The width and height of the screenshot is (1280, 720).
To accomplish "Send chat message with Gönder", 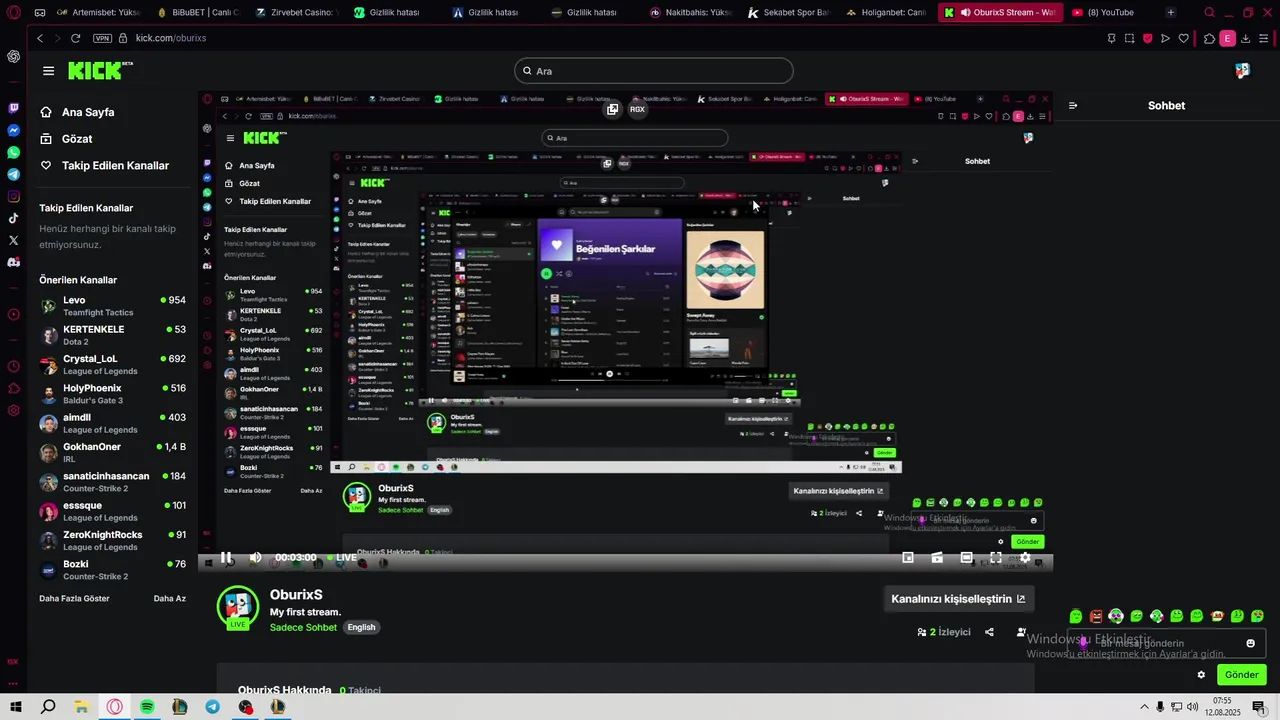I will (1241, 675).
